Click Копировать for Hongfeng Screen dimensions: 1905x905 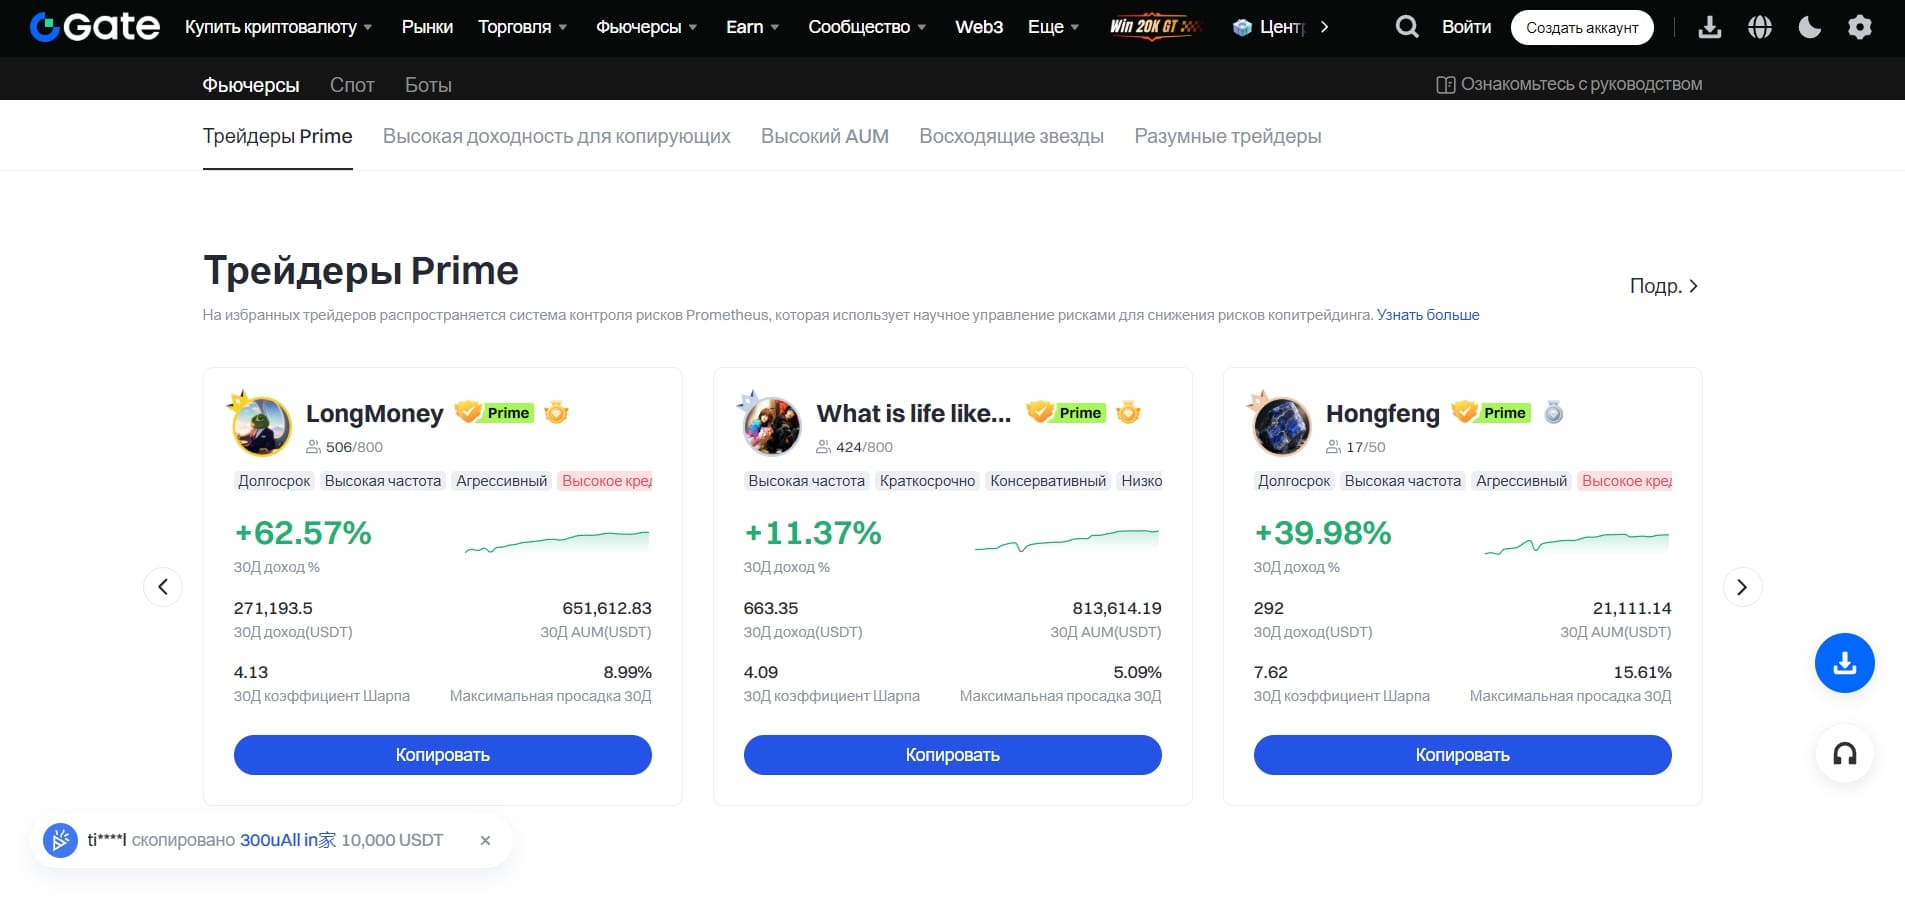[1463, 755]
